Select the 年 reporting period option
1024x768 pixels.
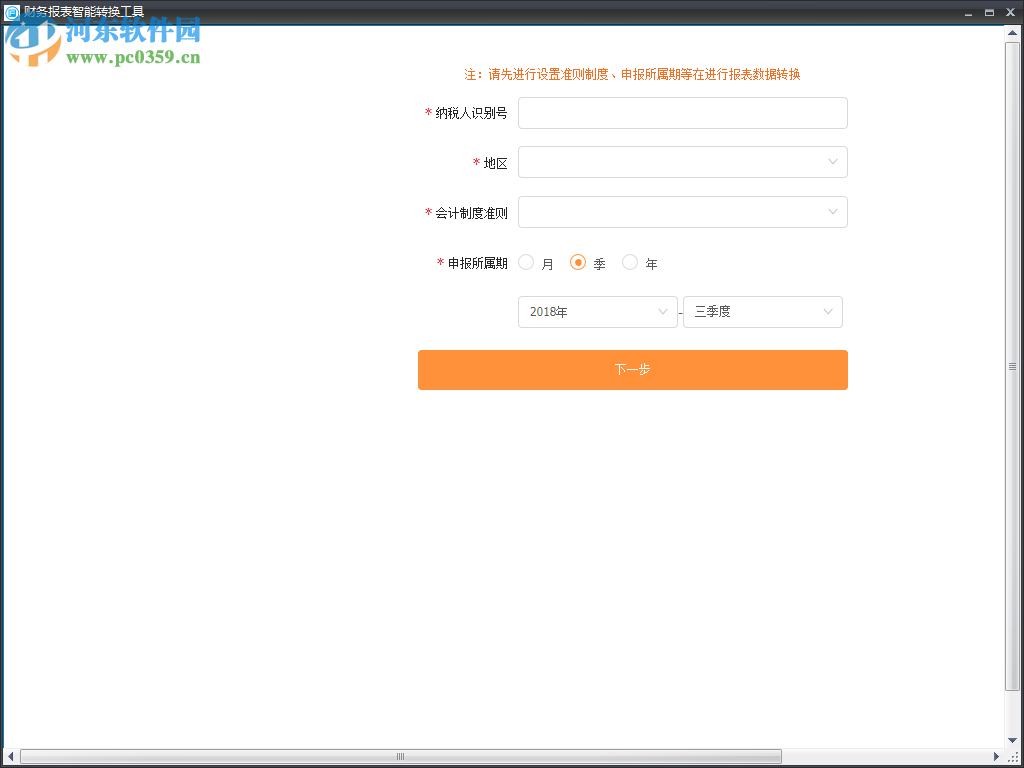pos(630,262)
